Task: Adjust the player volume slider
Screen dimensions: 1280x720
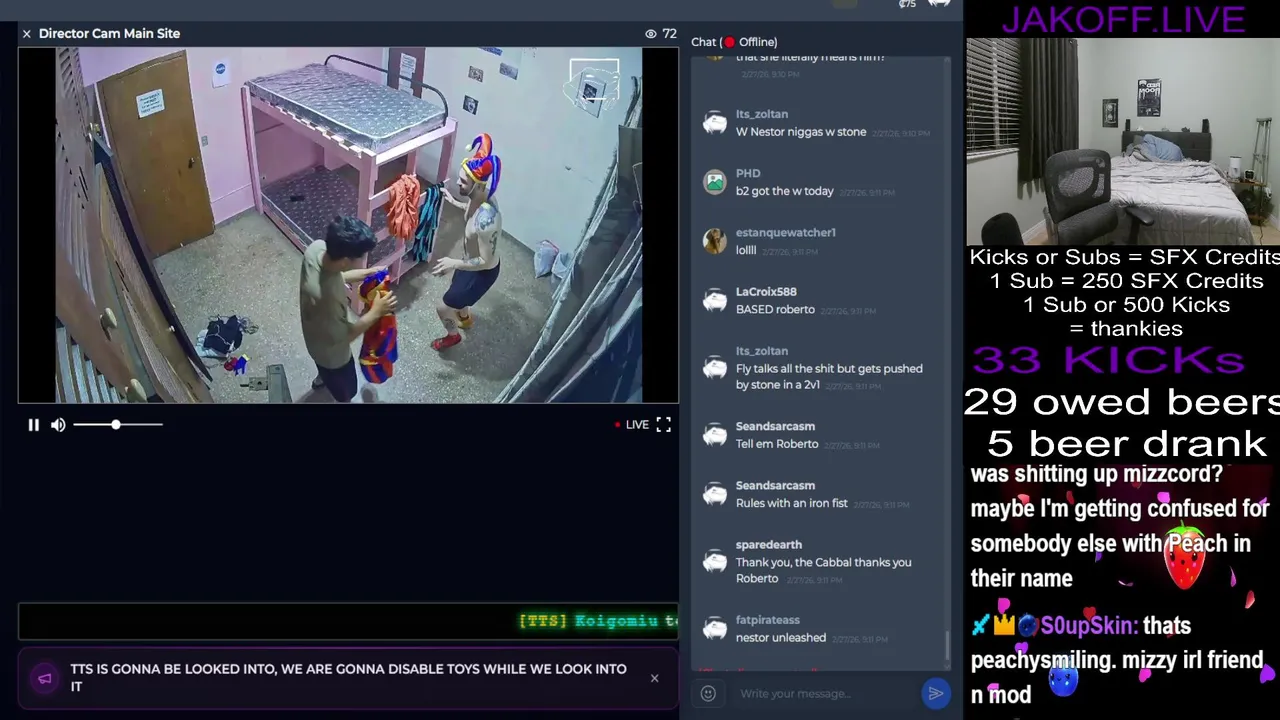Action: 117,425
